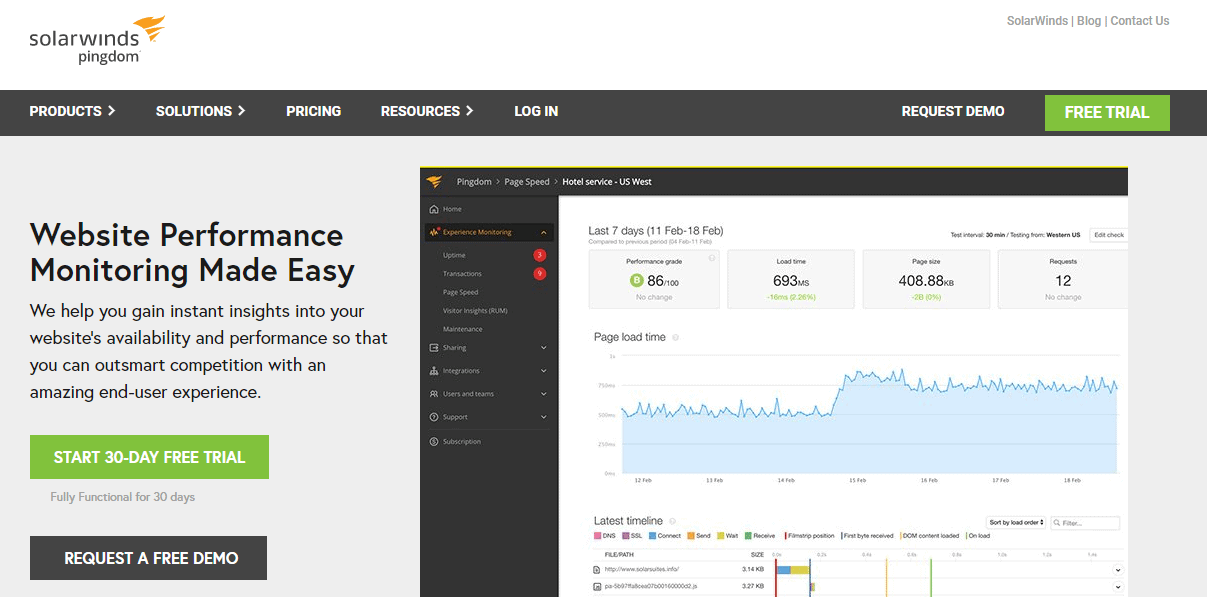
Task: Click the Page size 408.88KB card
Action: 926,279
